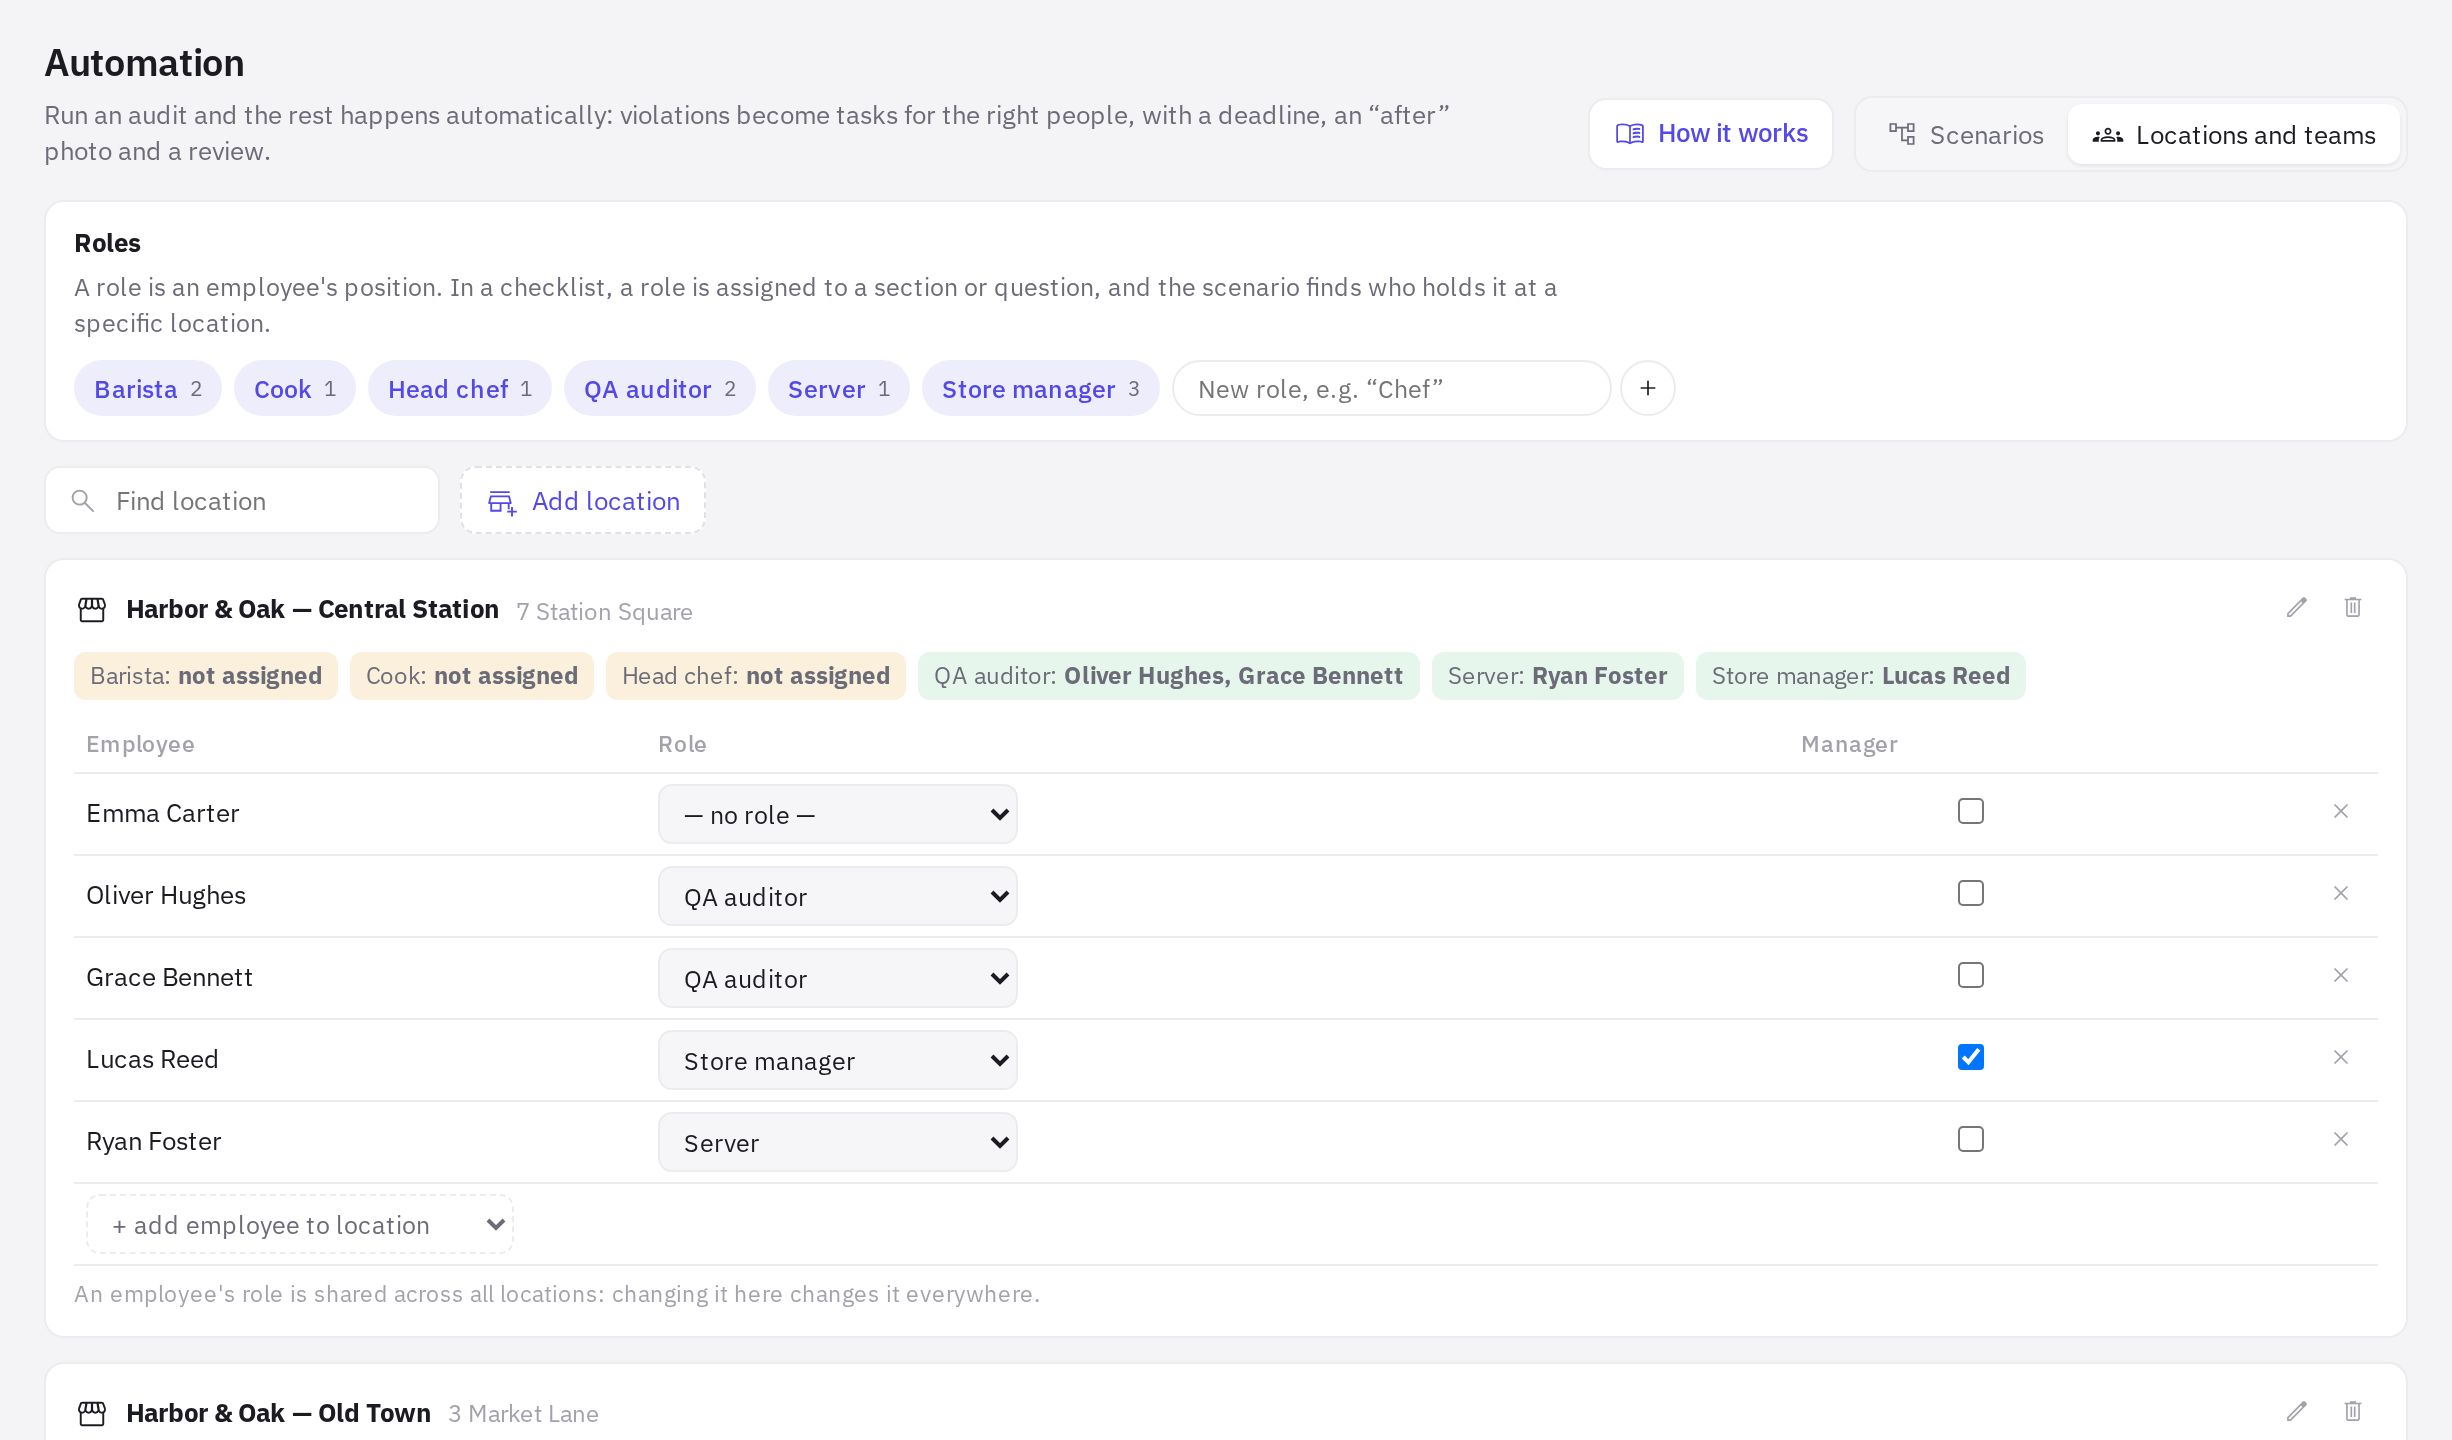The height and width of the screenshot is (1440, 2452).
Task: Select the QA auditor role chip
Action: (660, 389)
